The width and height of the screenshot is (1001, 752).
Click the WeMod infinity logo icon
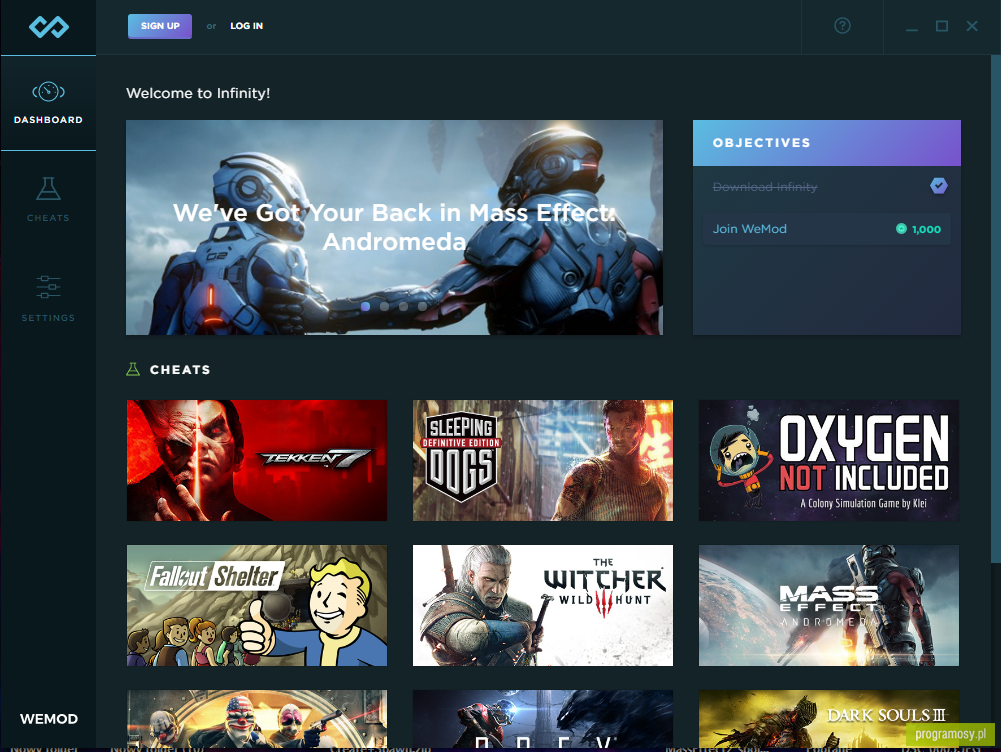click(49, 27)
